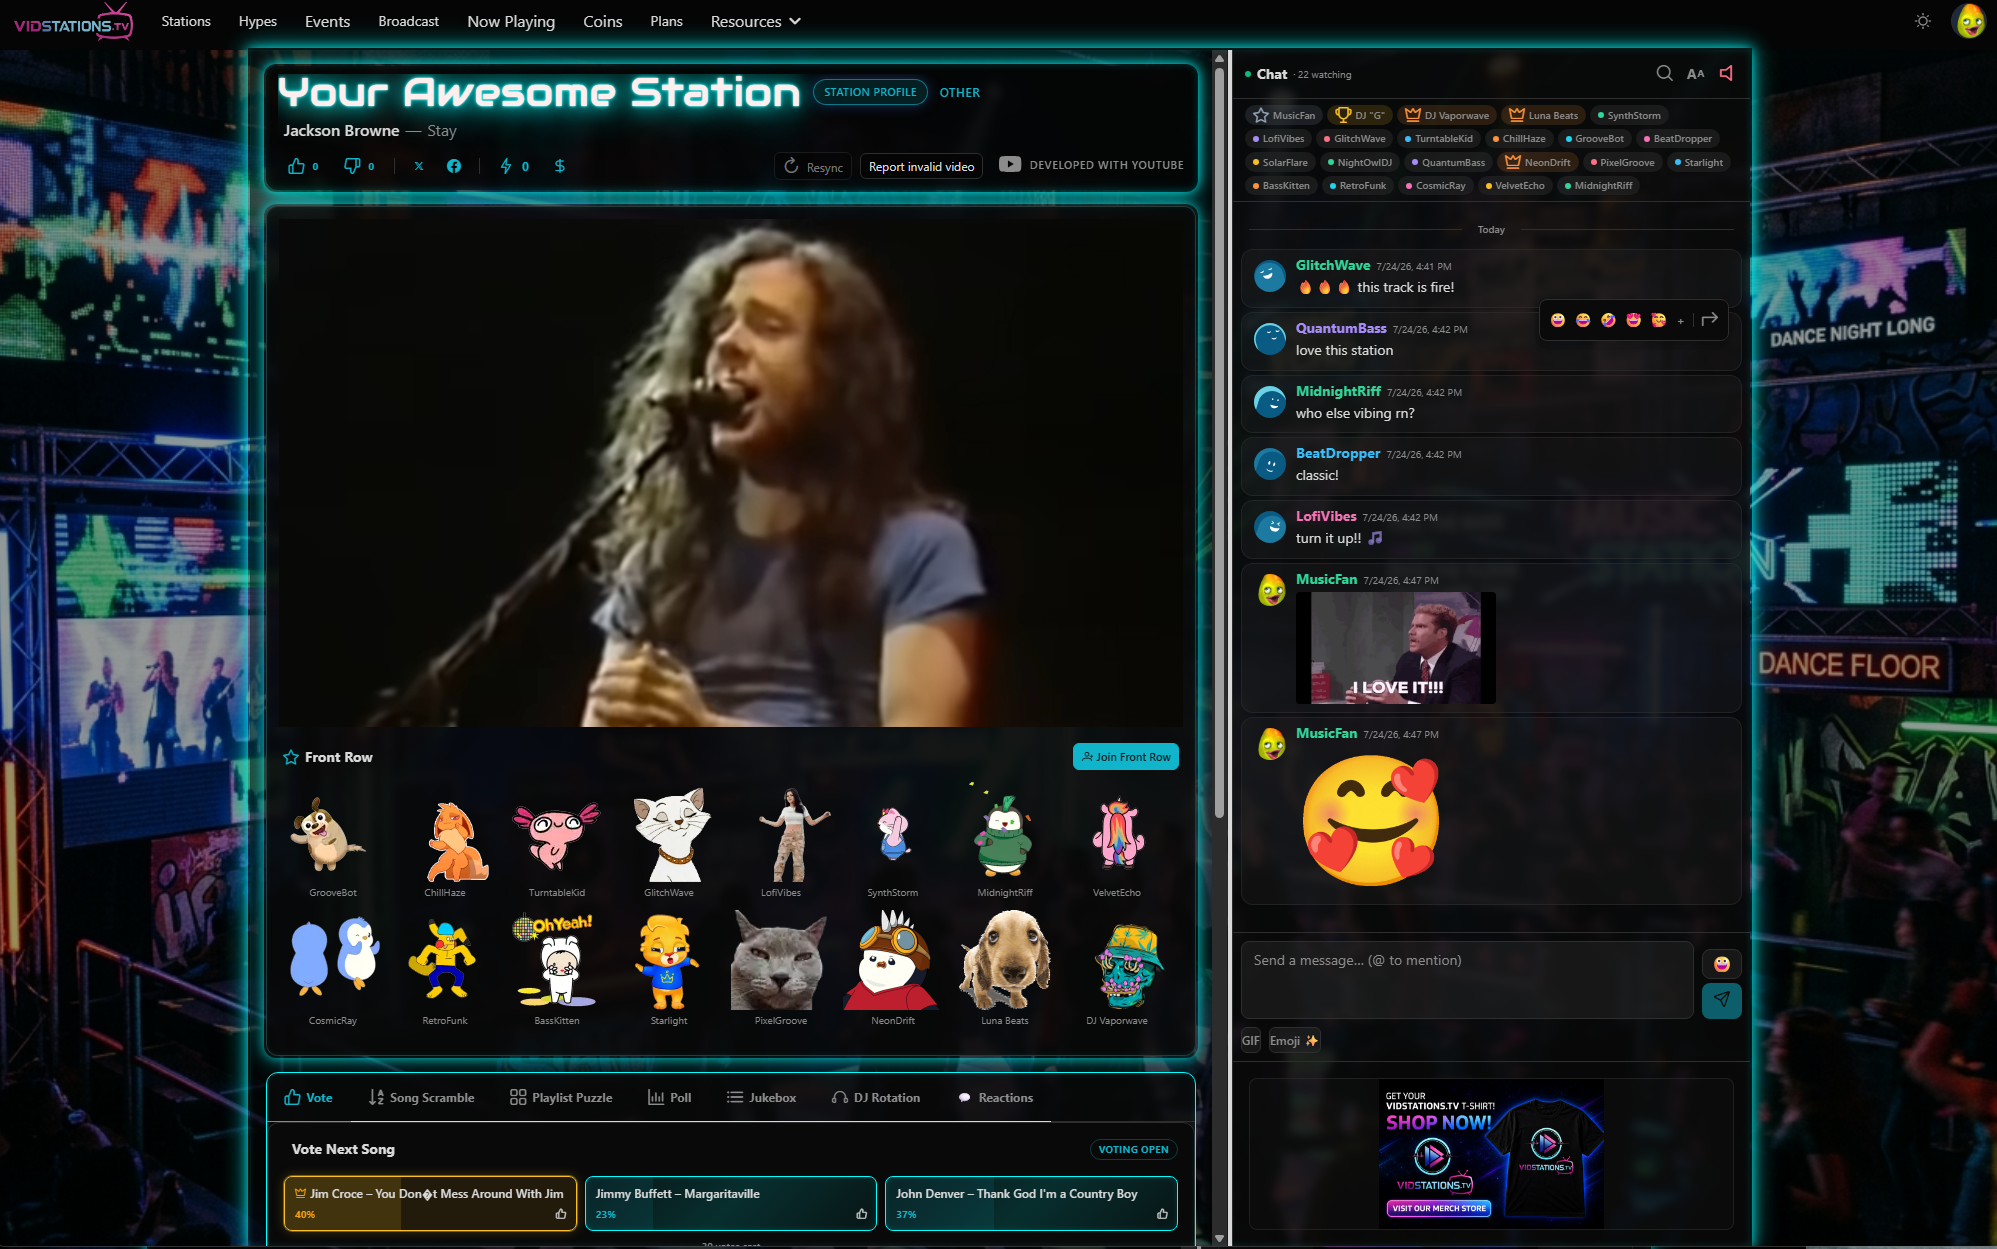This screenshot has height=1249, width=1997.
Task: Click PixelGroove cat avatar in Front Row
Action: pos(779,962)
